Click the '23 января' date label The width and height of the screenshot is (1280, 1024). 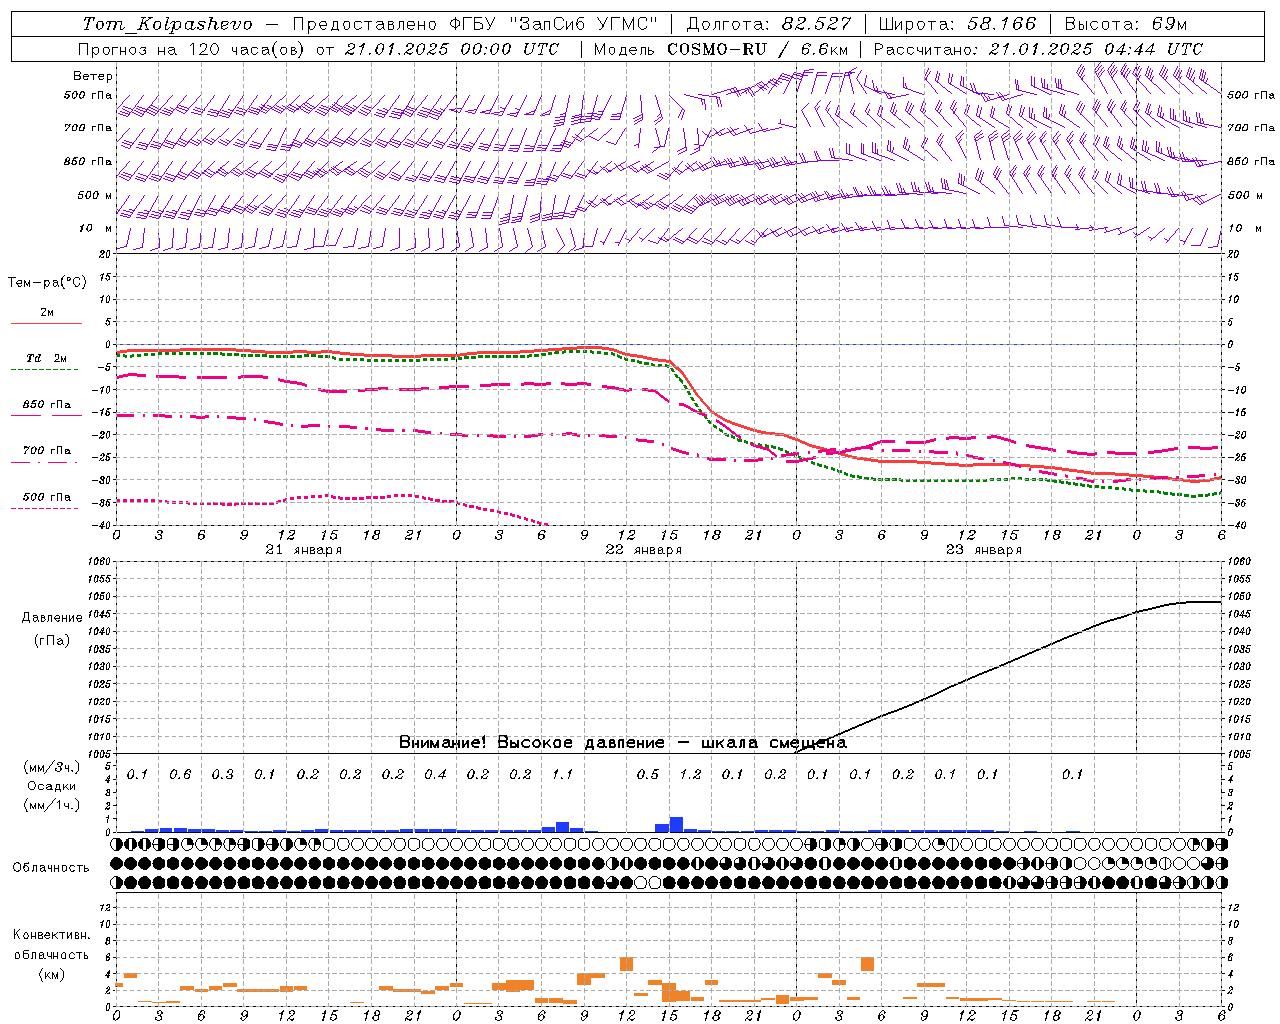tap(984, 550)
